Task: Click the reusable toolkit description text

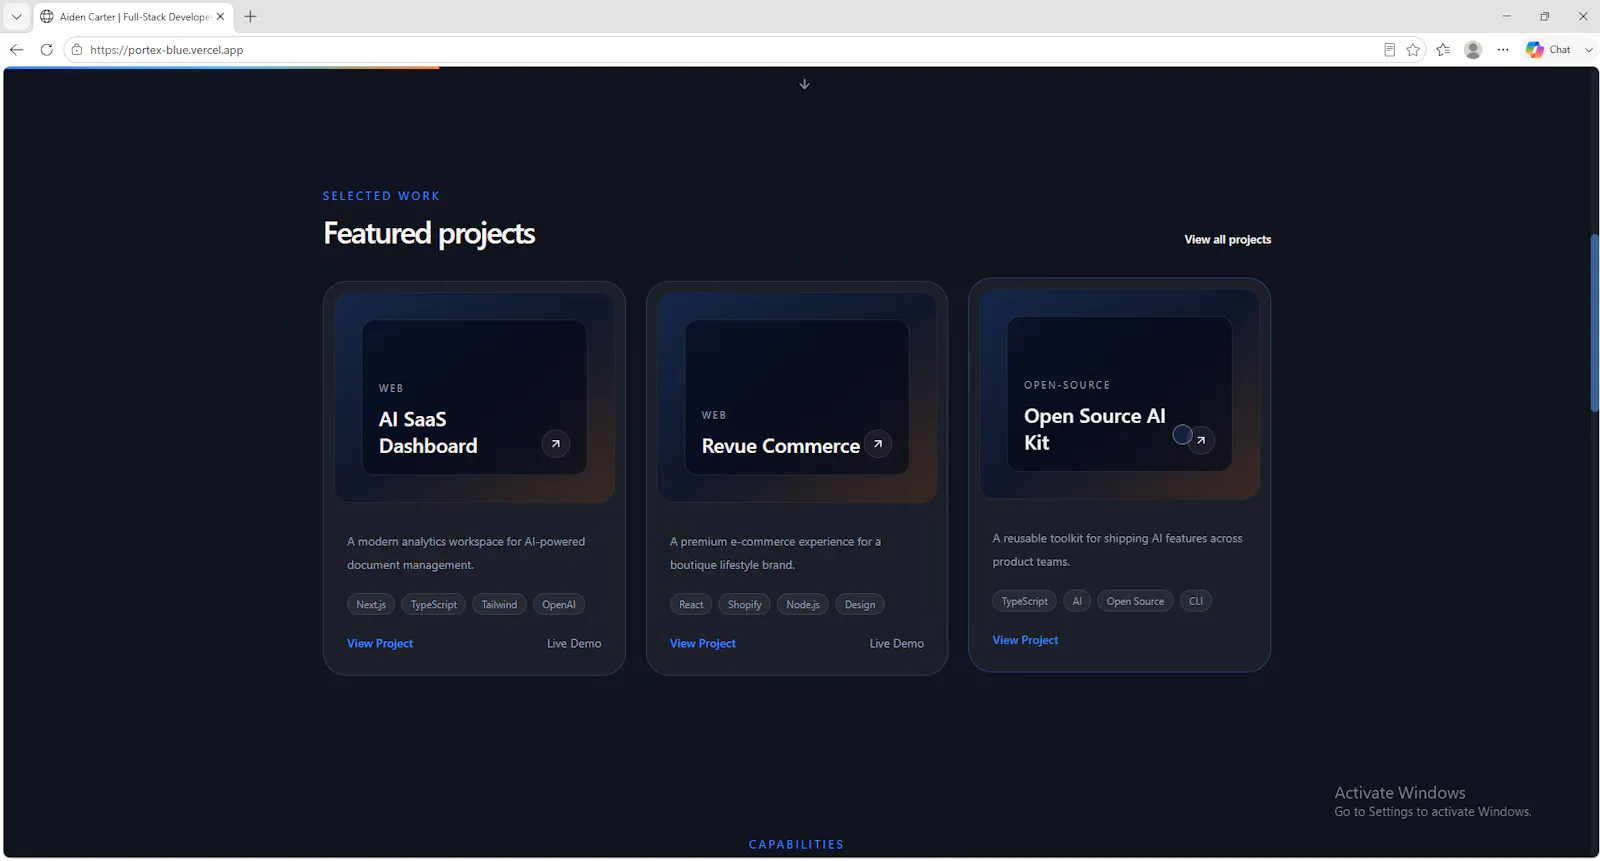Action: coord(1117,550)
